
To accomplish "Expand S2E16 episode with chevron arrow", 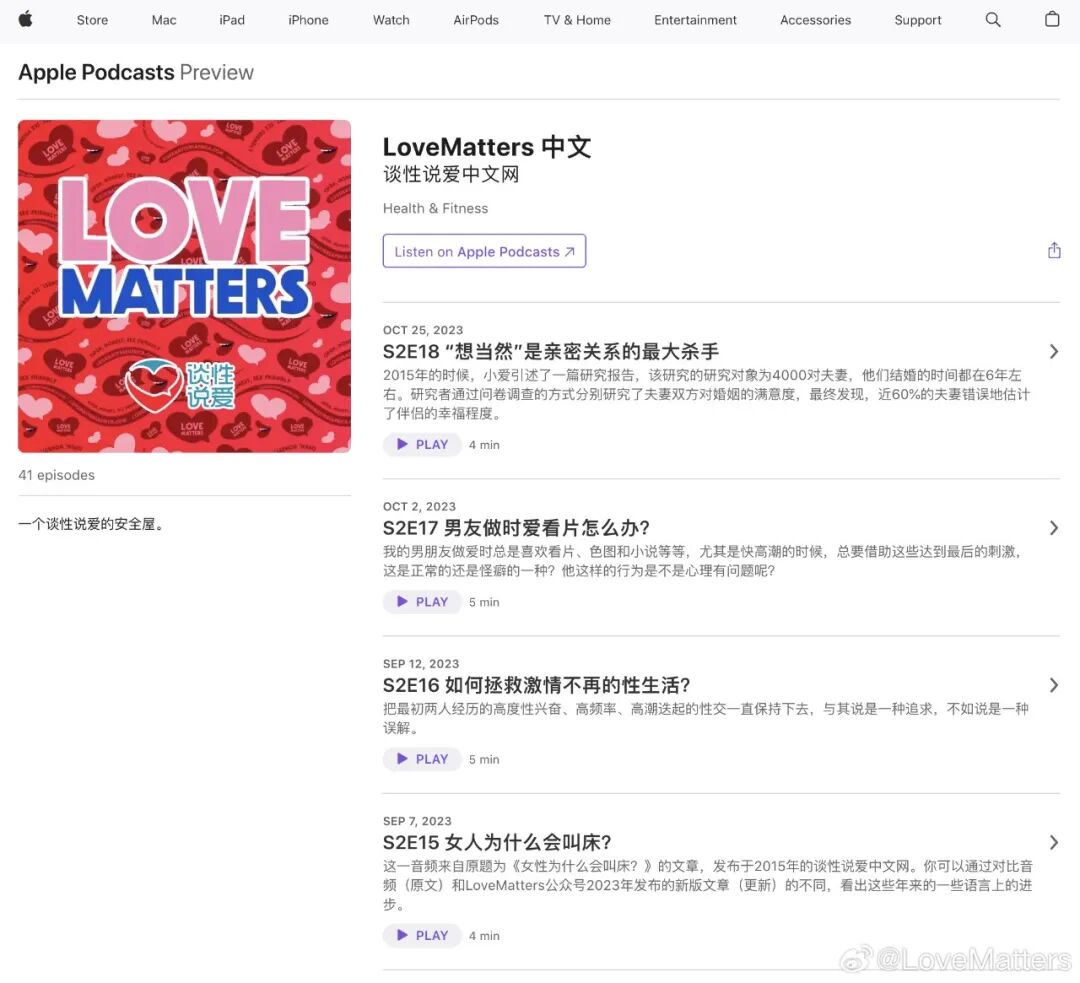I will tap(1054, 685).
